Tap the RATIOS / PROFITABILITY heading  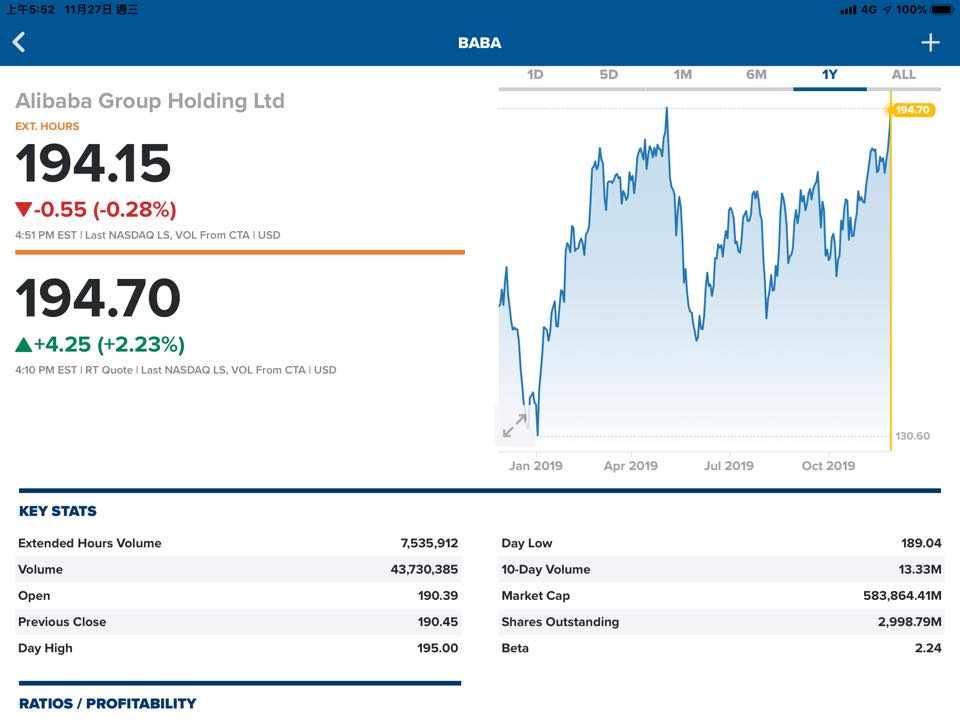click(x=108, y=703)
